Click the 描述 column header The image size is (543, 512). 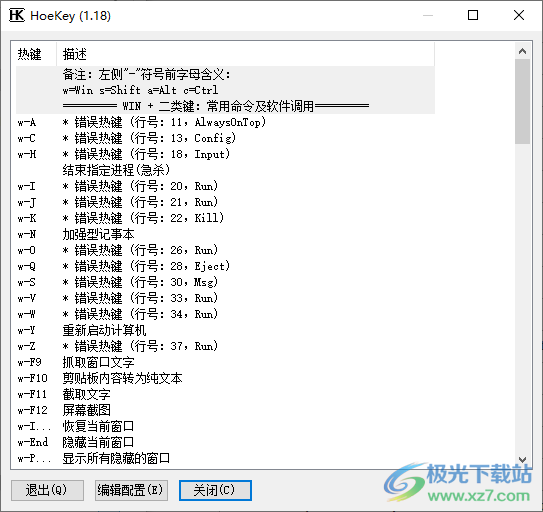[245, 54]
